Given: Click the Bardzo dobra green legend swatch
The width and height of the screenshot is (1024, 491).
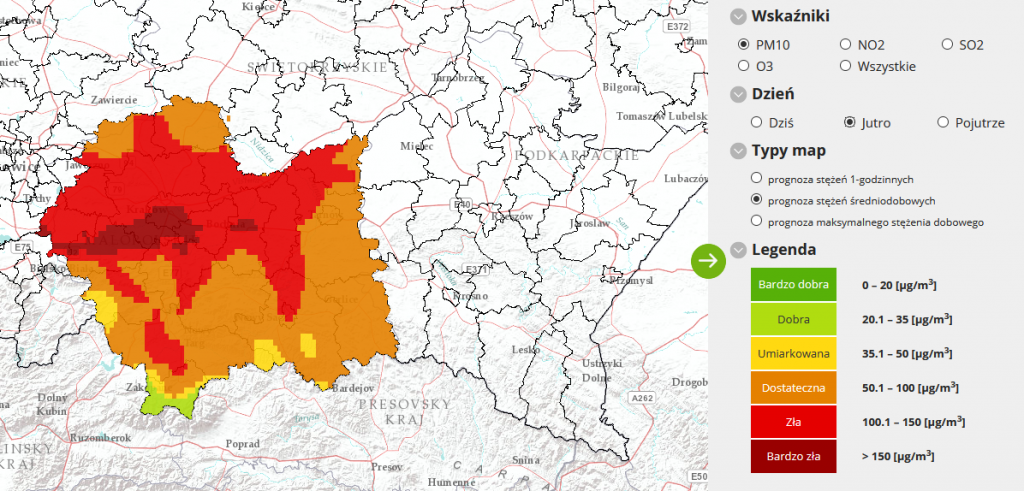Looking at the screenshot, I should point(793,285).
